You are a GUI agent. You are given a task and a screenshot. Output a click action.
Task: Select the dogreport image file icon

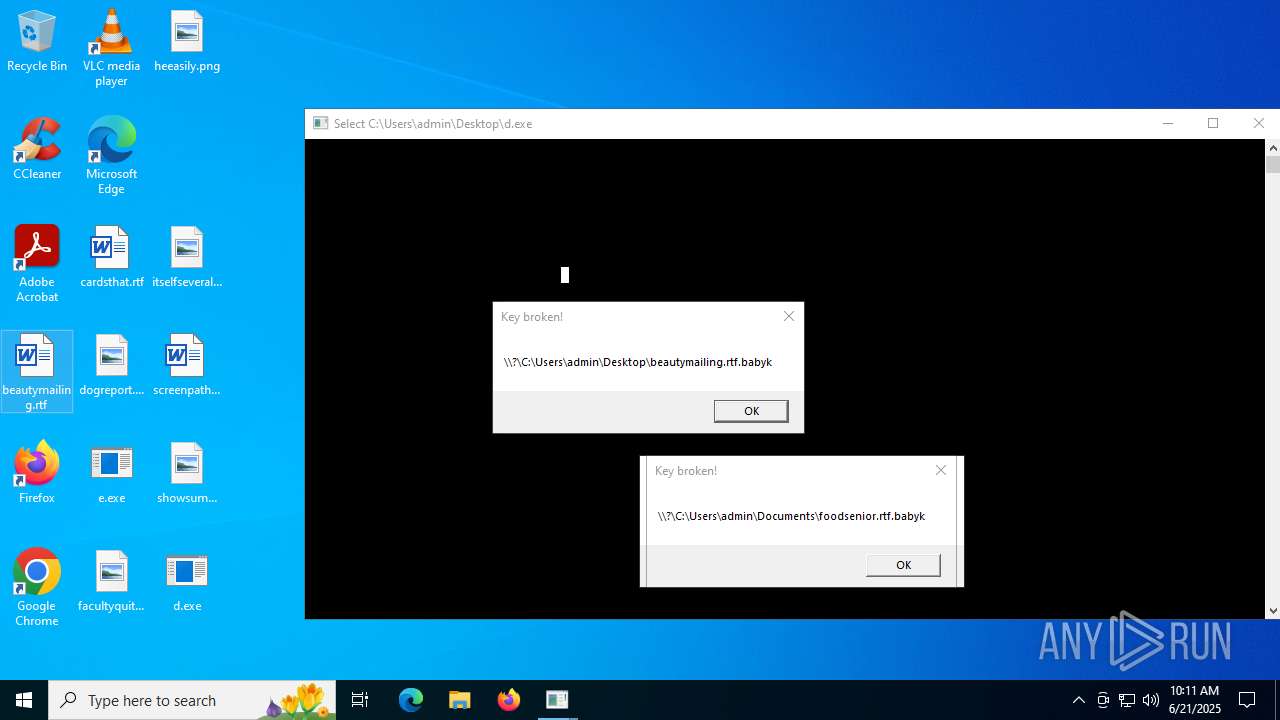point(111,366)
